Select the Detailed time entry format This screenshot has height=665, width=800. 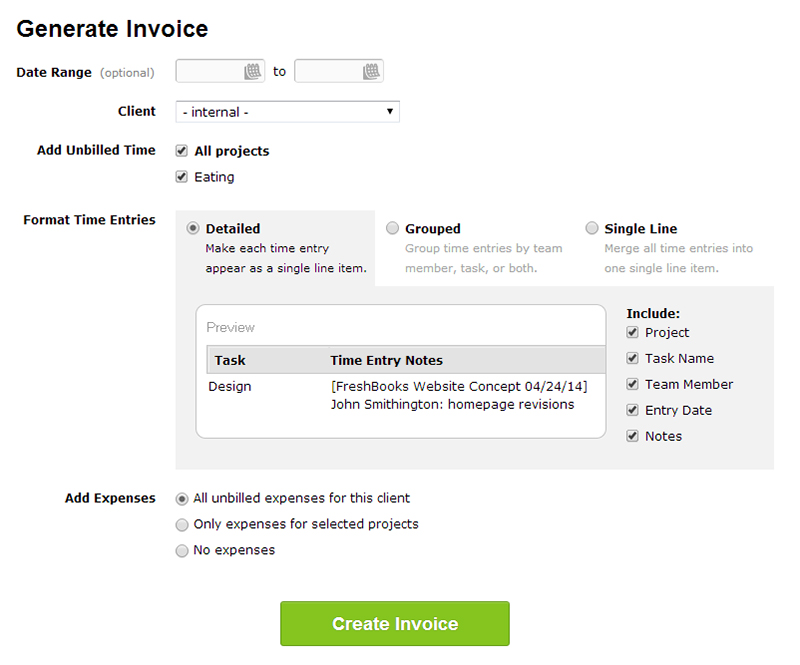[193, 228]
